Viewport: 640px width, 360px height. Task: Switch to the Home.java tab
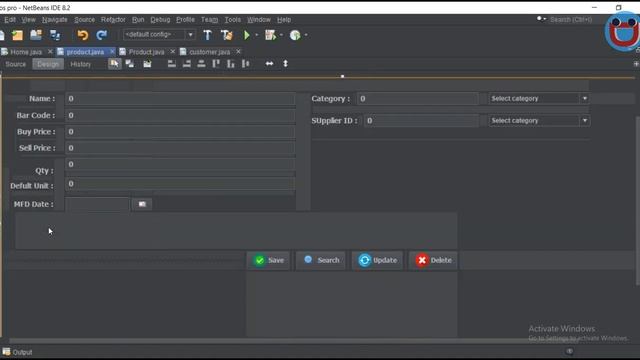[26, 52]
